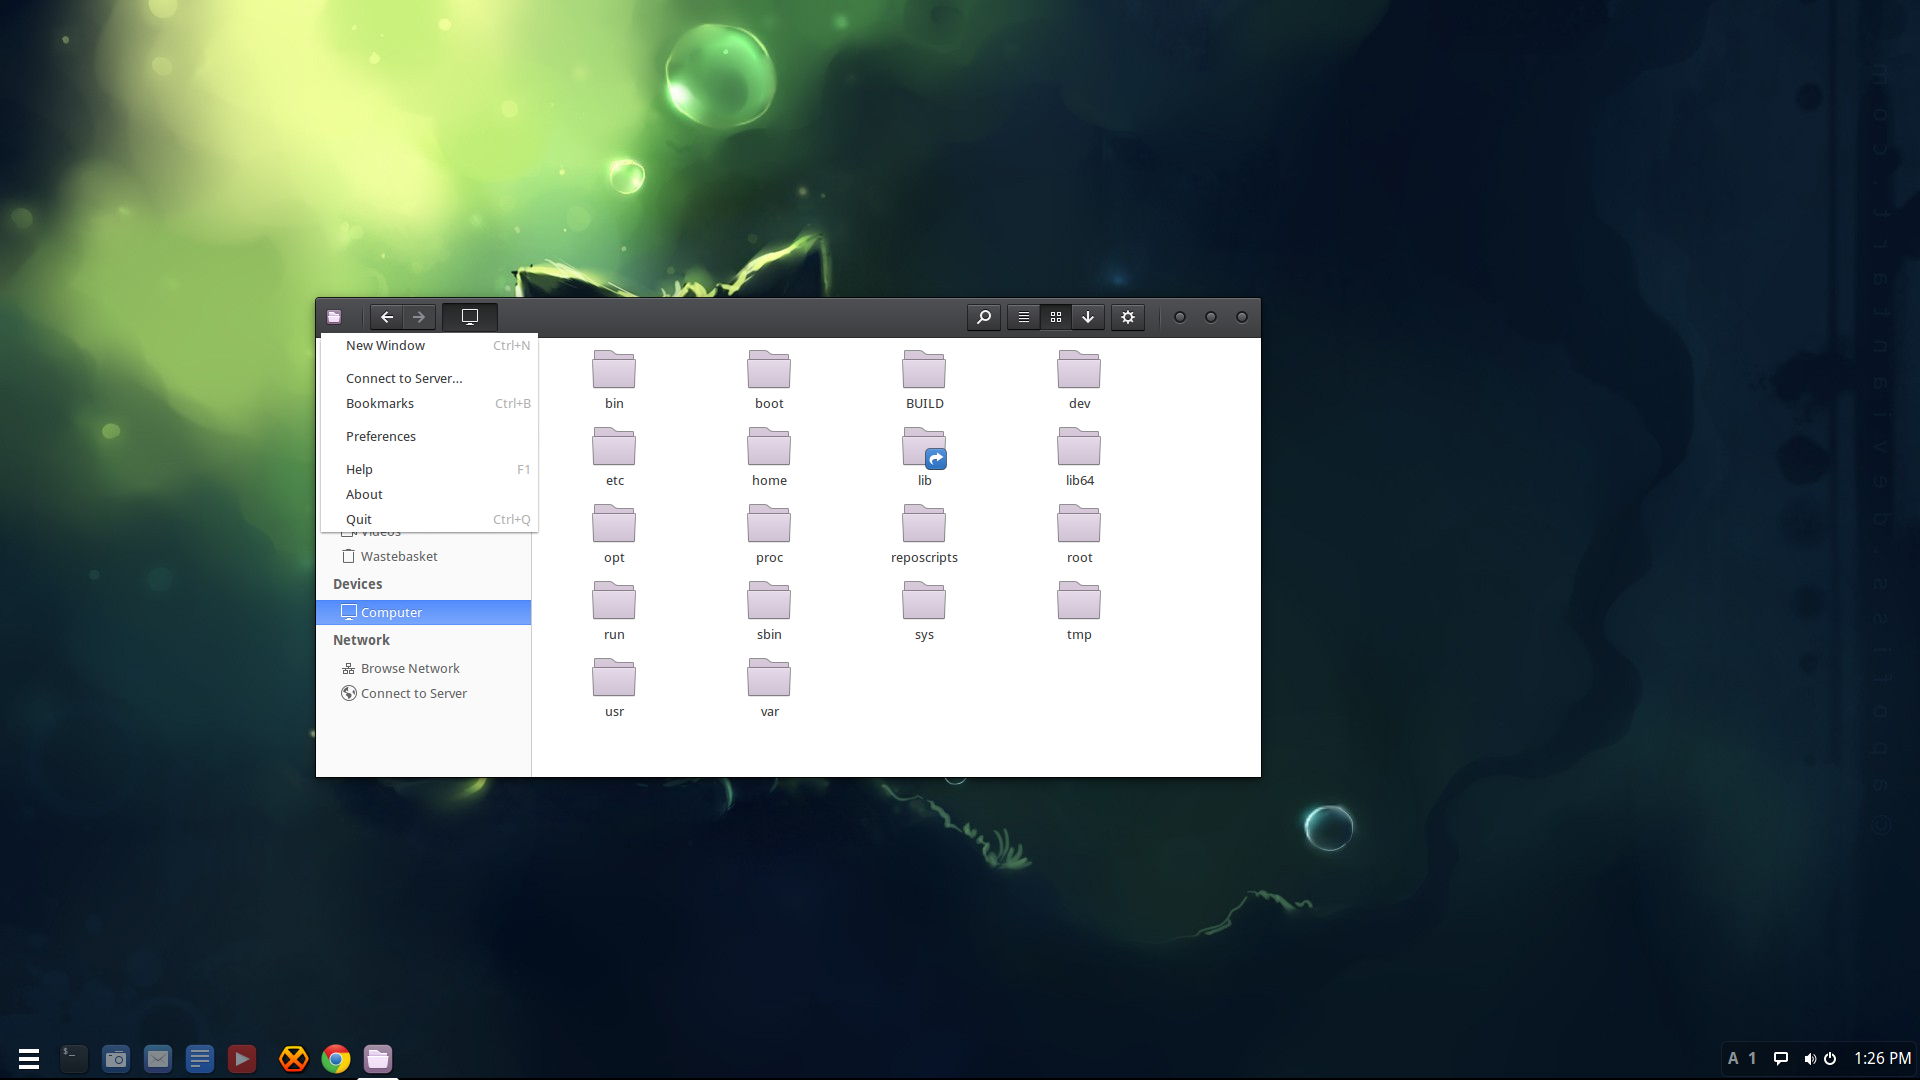Switch to icon grid view
This screenshot has width=1920, height=1080.
[1056, 317]
